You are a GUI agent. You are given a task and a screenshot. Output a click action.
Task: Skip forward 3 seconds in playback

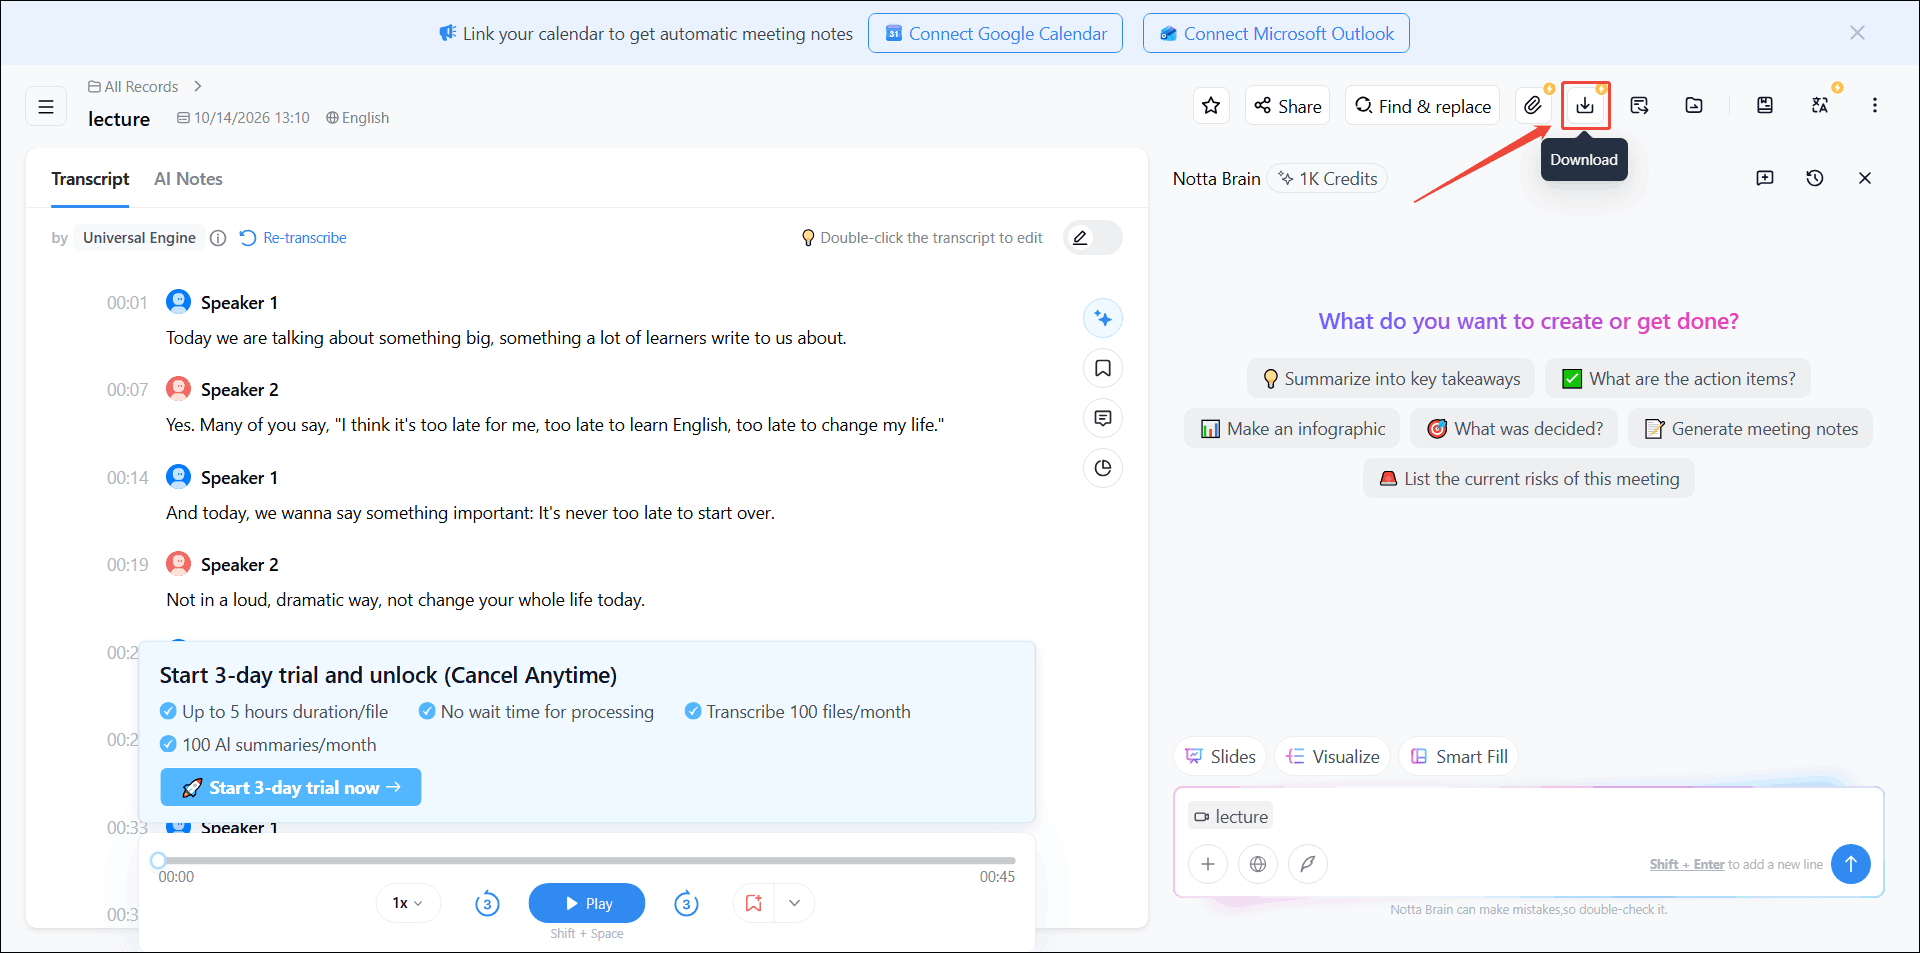(686, 904)
